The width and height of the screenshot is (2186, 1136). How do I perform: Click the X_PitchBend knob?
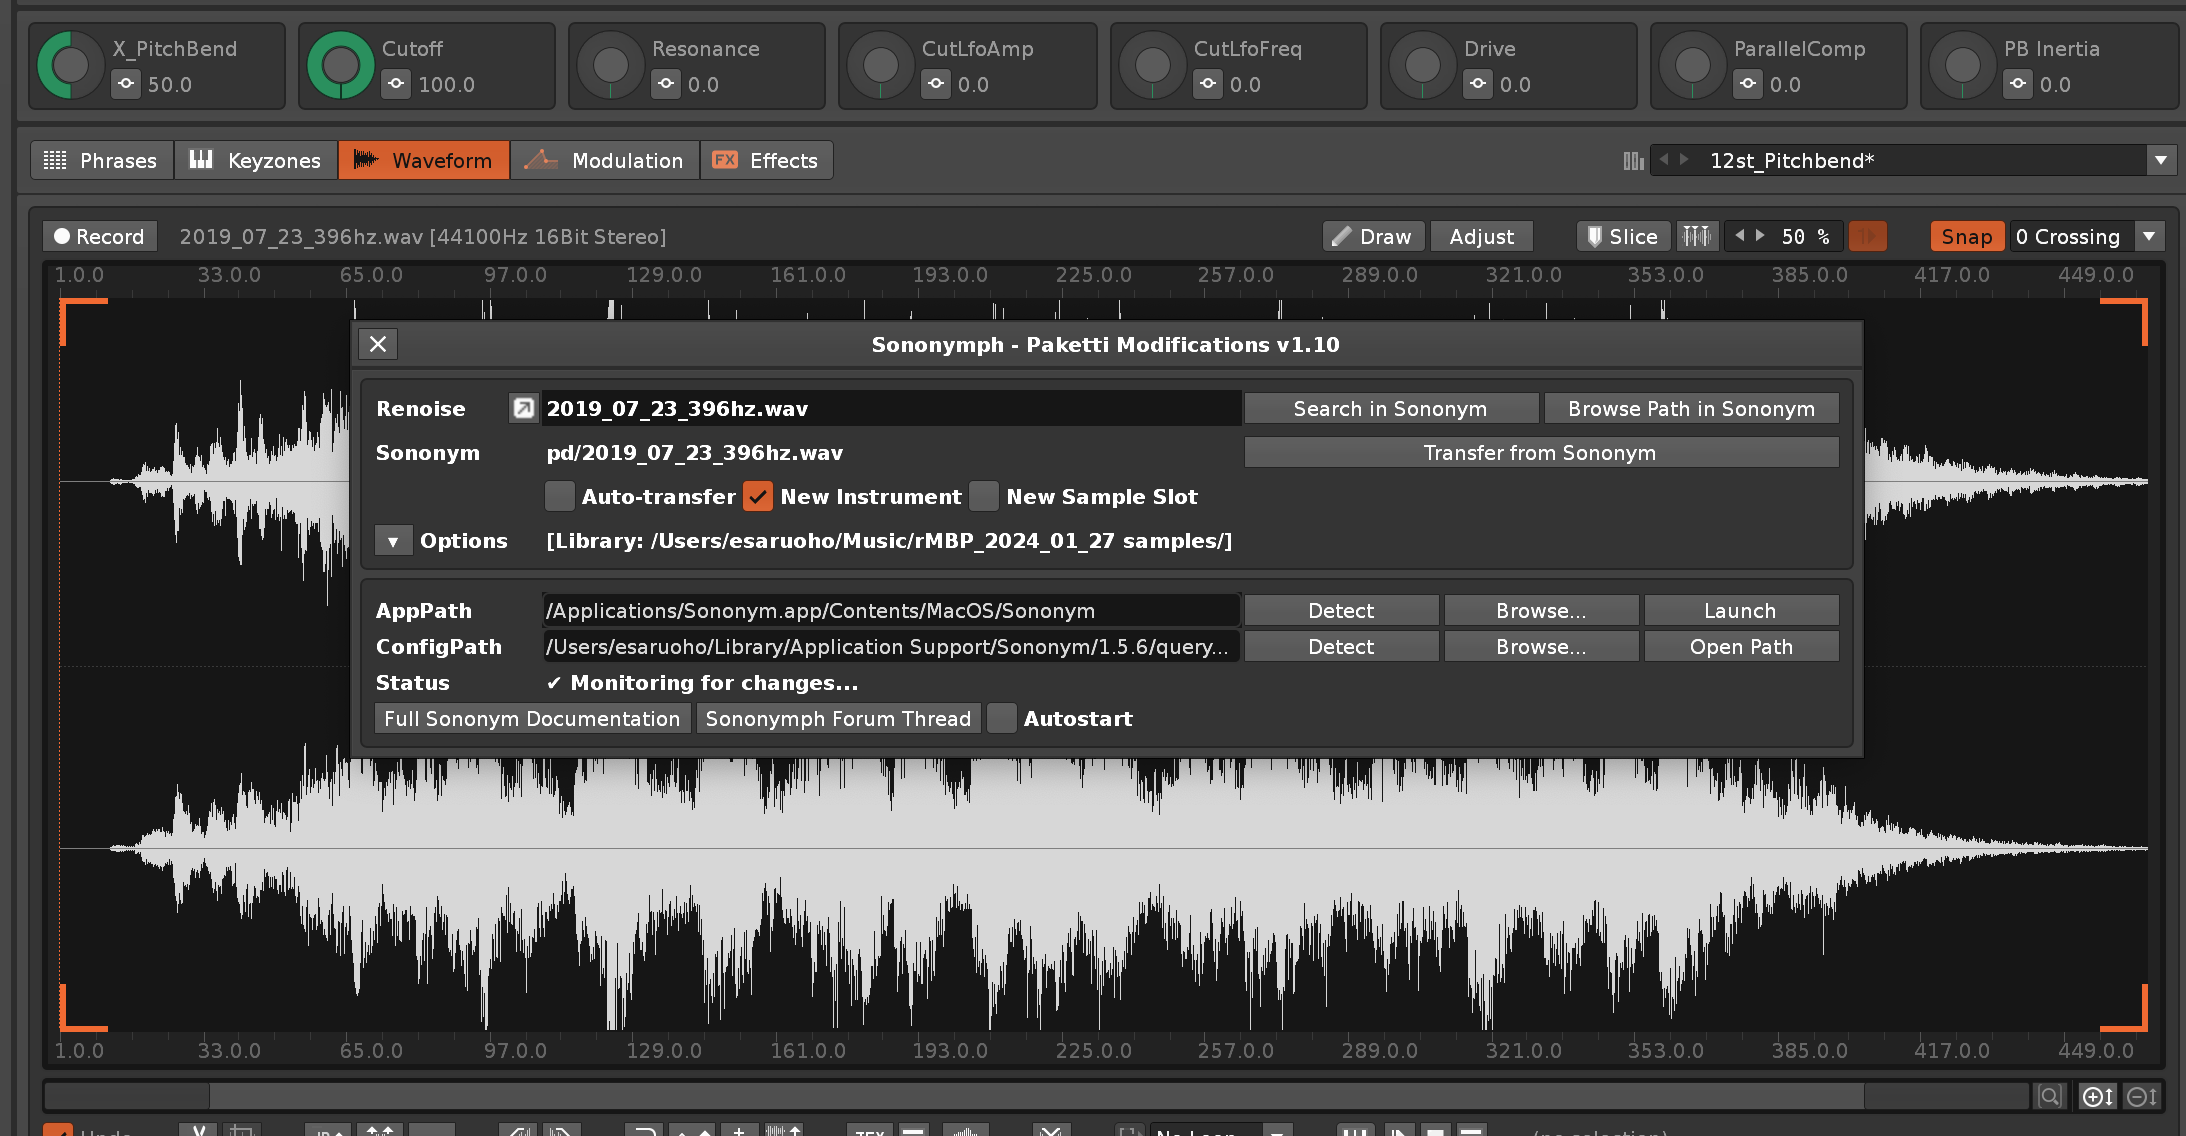[70, 66]
